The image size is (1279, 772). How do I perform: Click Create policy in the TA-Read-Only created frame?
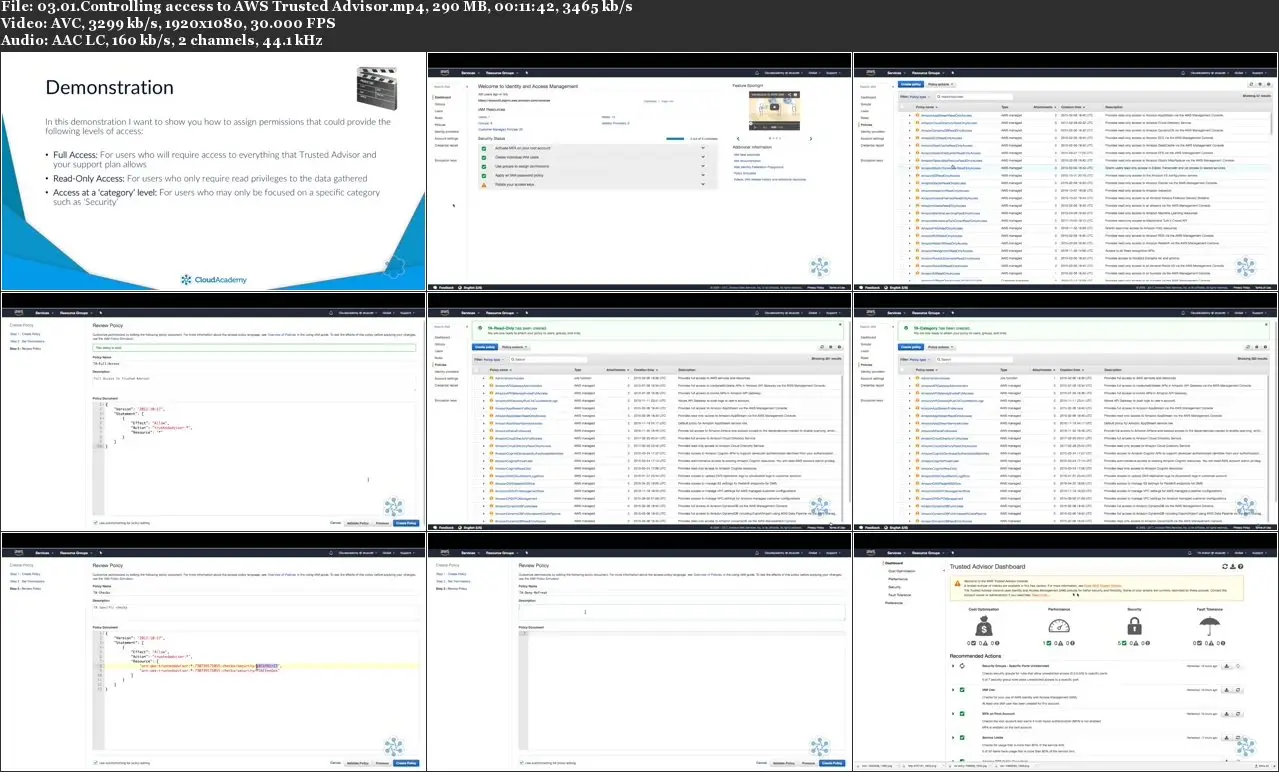(x=484, y=347)
